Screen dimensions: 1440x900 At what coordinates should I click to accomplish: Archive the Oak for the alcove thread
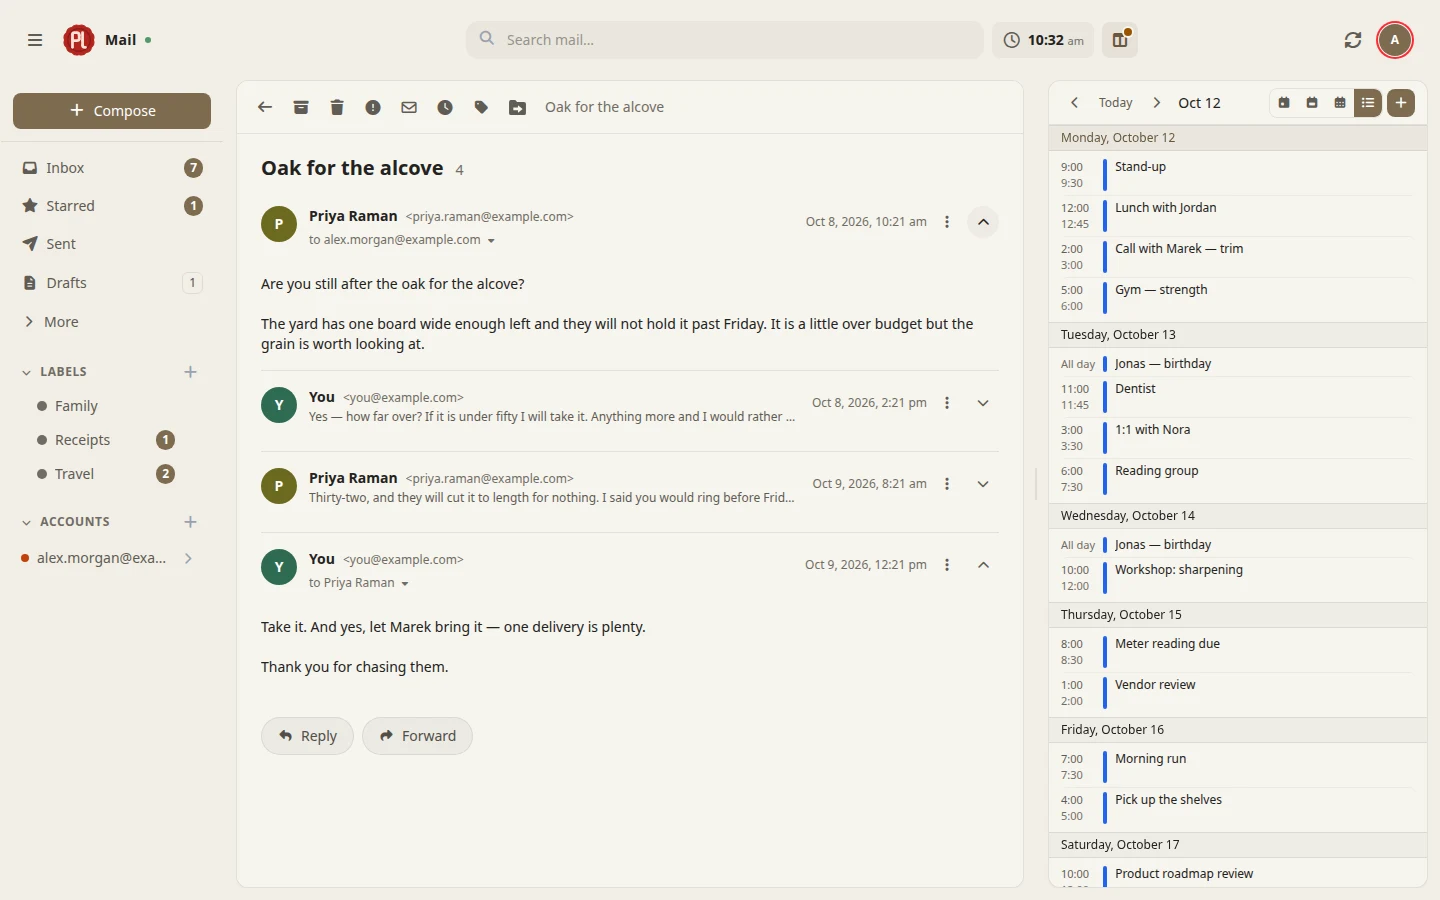(301, 107)
